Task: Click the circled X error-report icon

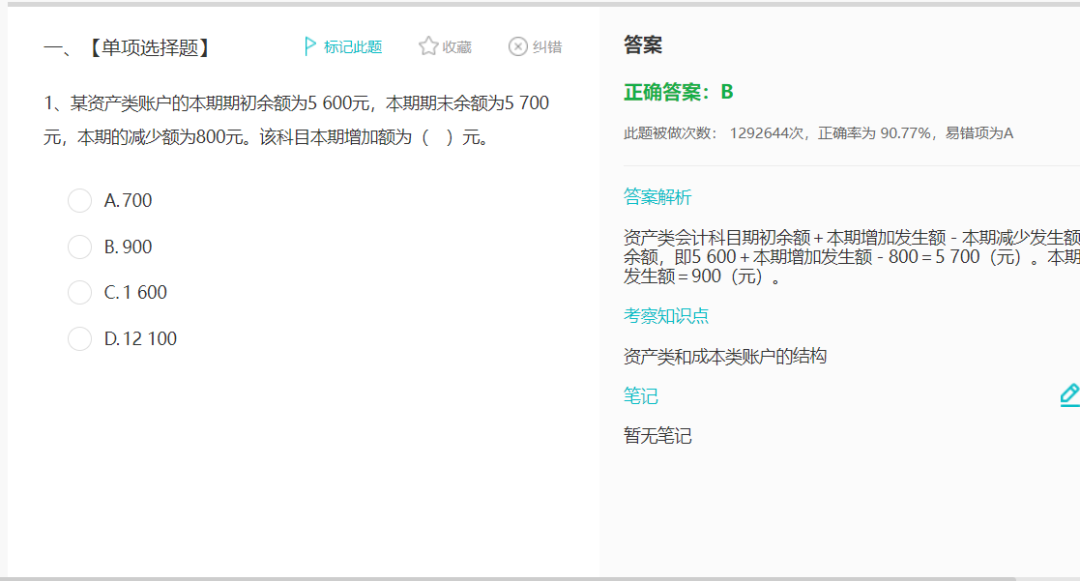Action: tap(517, 47)
